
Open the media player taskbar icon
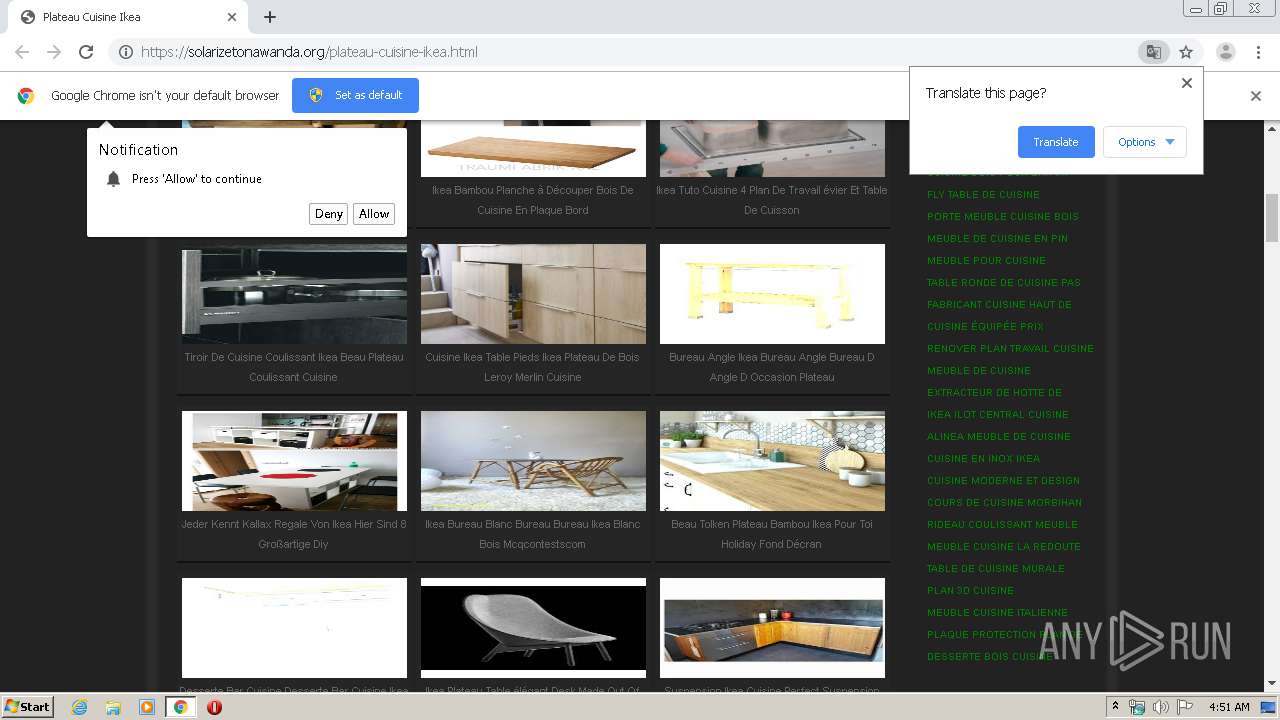pyautogui.click(x=147, y=707)
